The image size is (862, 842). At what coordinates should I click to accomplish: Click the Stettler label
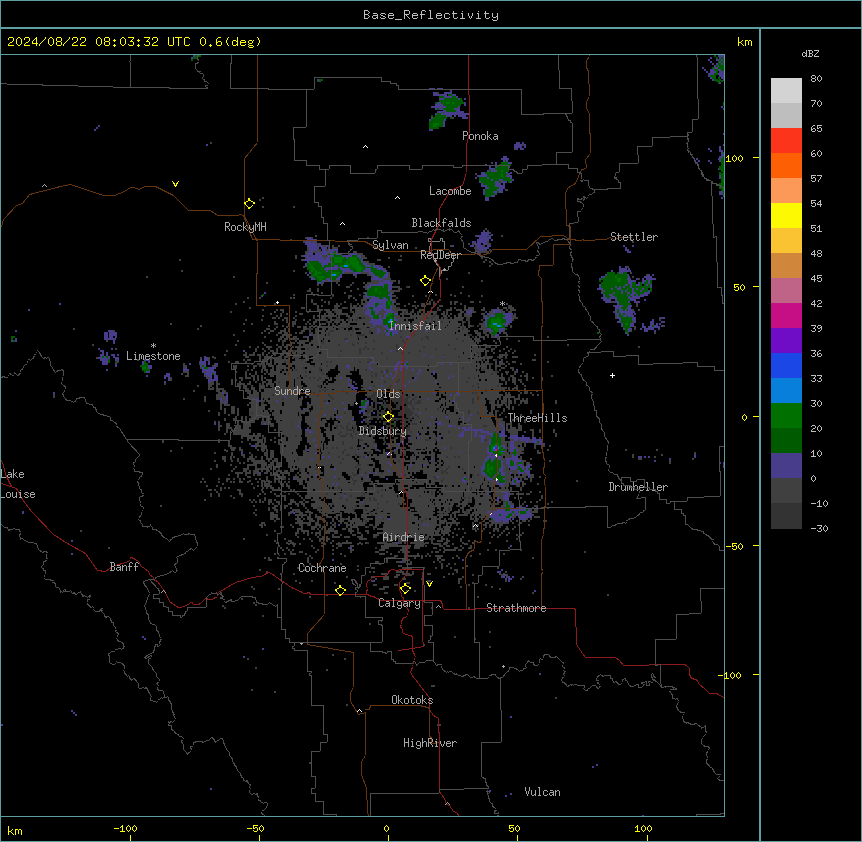(x=634, y=237)
